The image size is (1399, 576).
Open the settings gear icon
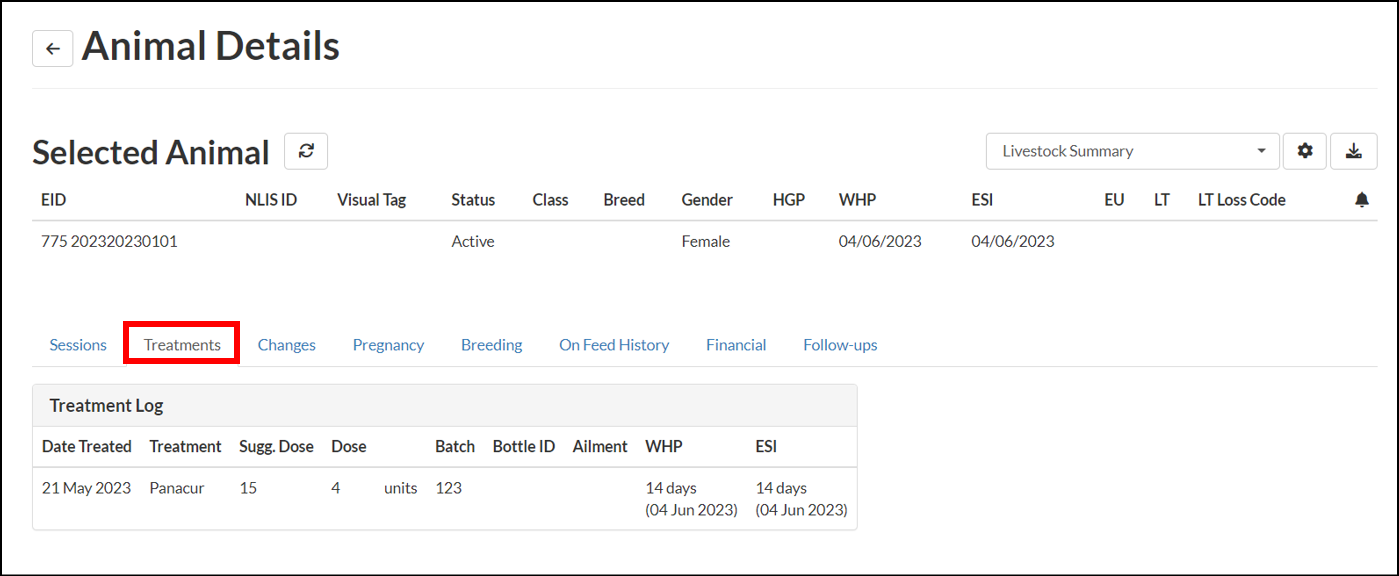(x=1305, y=151)
